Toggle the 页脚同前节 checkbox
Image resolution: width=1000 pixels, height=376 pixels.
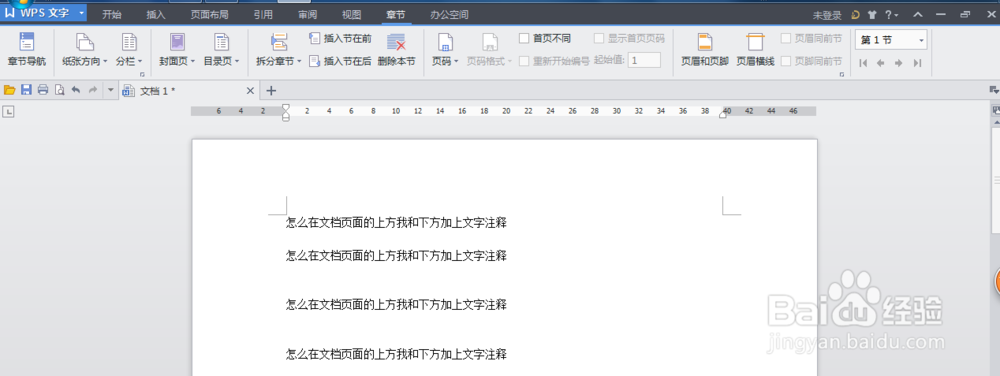pyautogui.click(x=786, y=61)
